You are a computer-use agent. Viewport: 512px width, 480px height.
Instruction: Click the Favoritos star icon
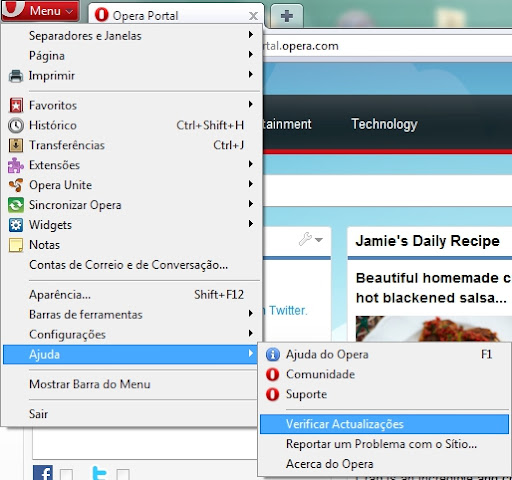tap(16, 105)
